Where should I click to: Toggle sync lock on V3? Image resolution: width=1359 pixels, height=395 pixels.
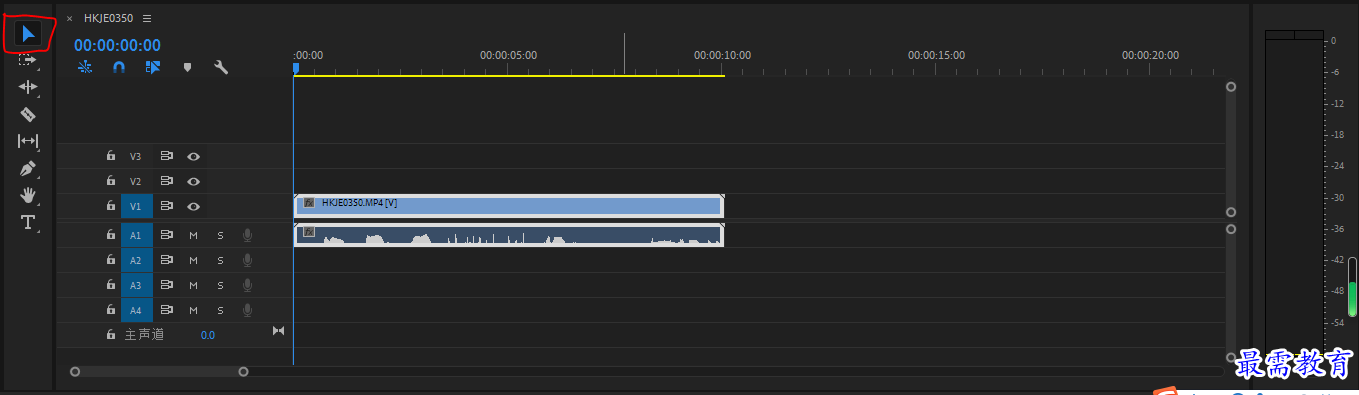click(x=167, y=156)
